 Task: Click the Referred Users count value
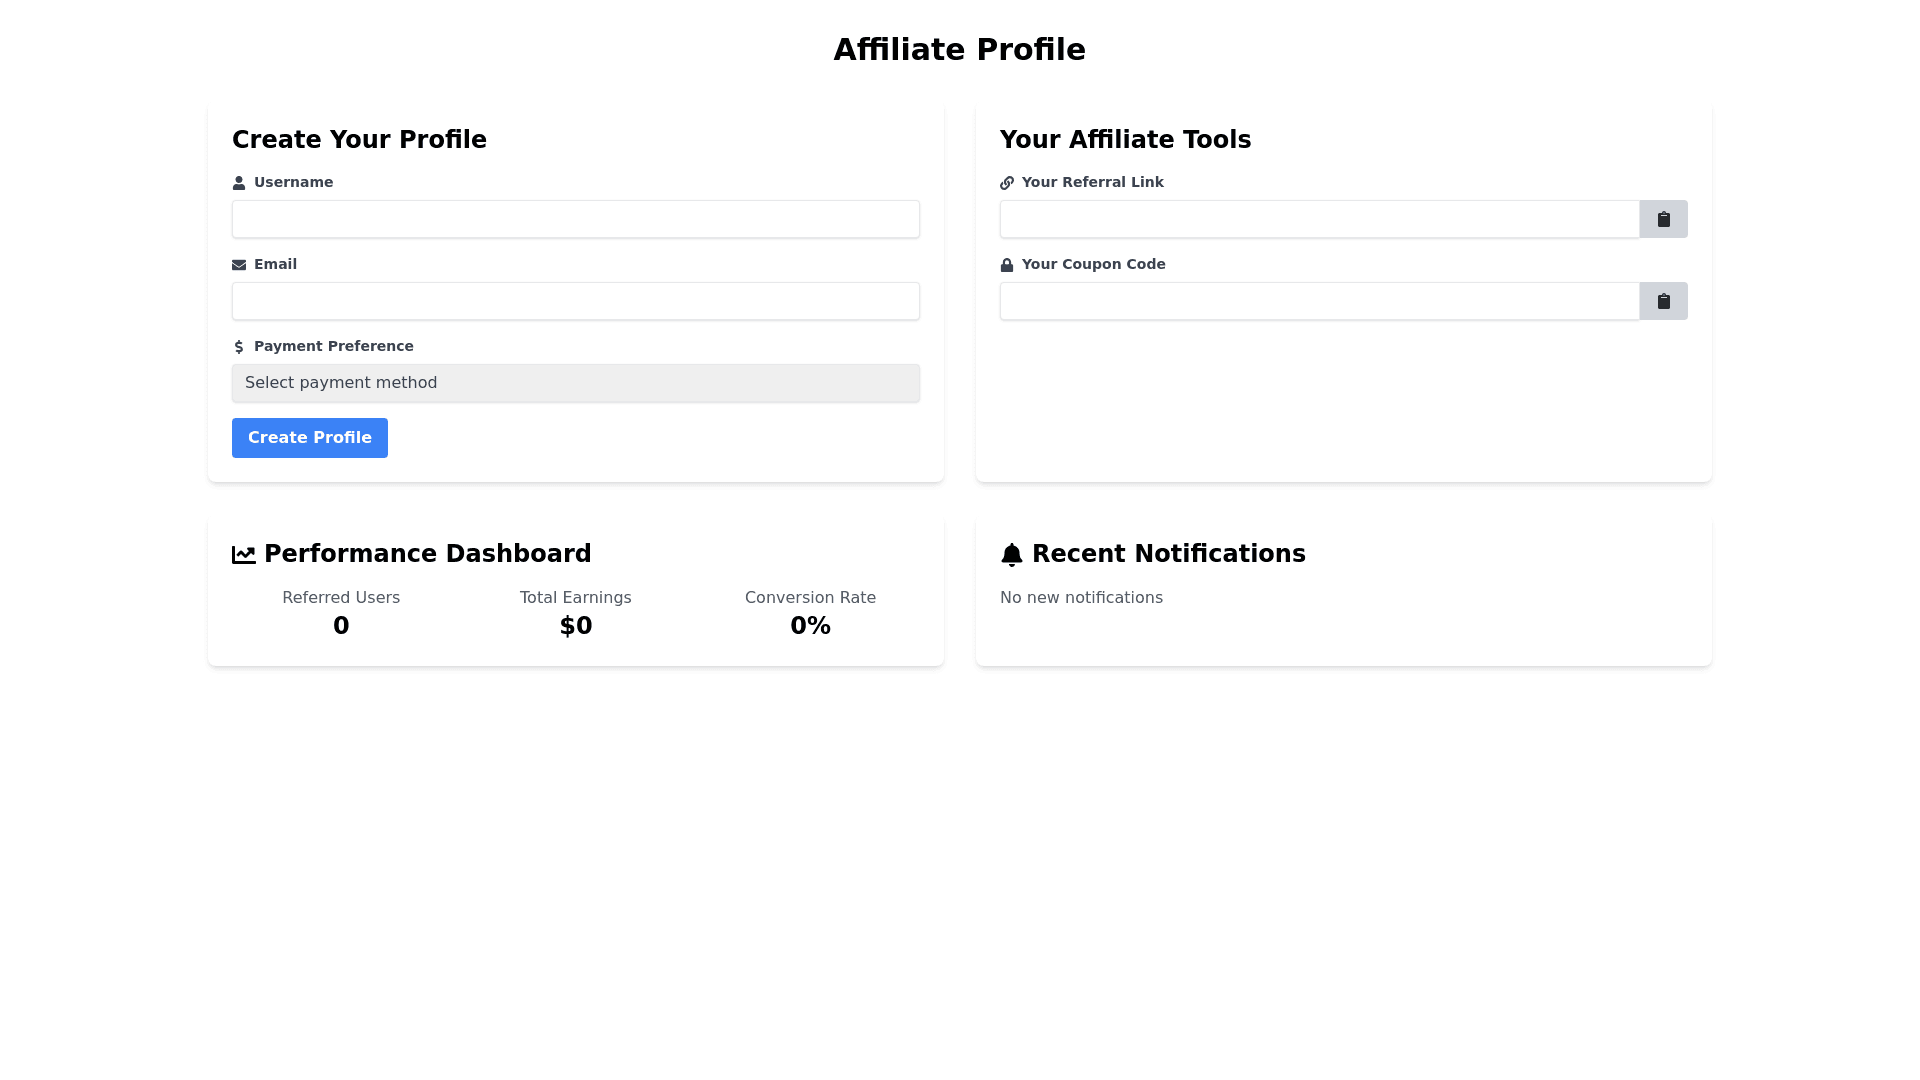click(x=341, y=626)
